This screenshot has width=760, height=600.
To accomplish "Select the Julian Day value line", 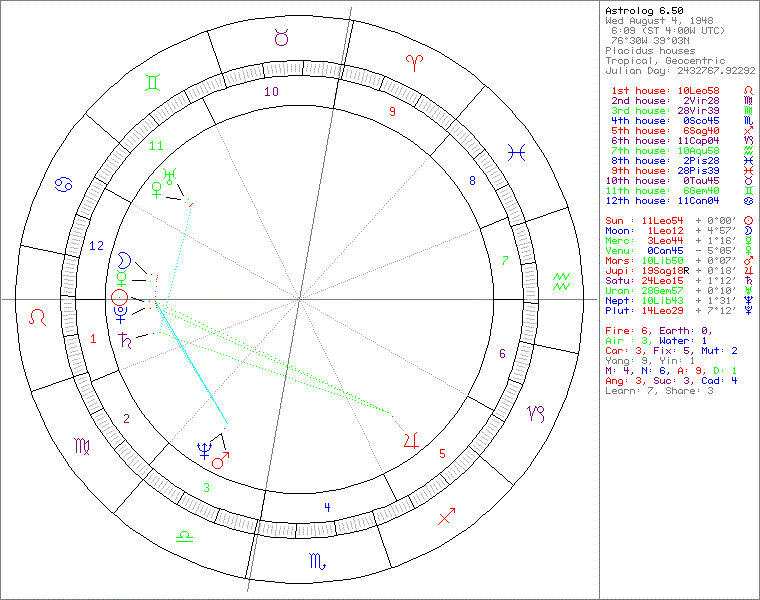I will click(680, 71).
